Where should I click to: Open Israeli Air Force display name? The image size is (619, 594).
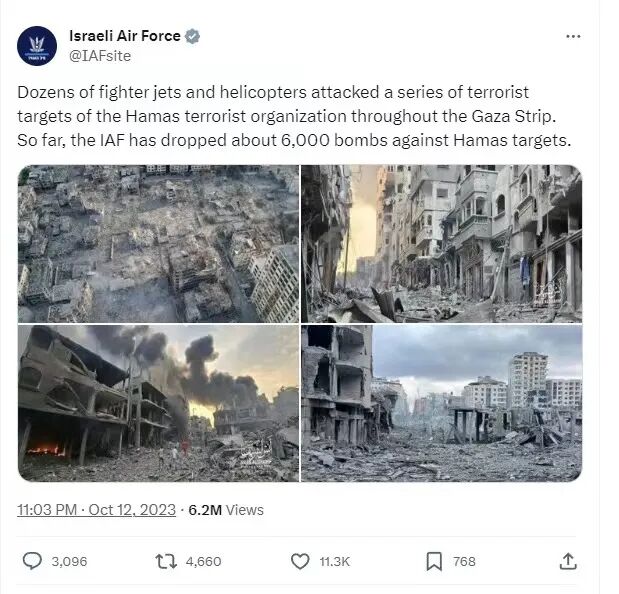tap(125, 36)
